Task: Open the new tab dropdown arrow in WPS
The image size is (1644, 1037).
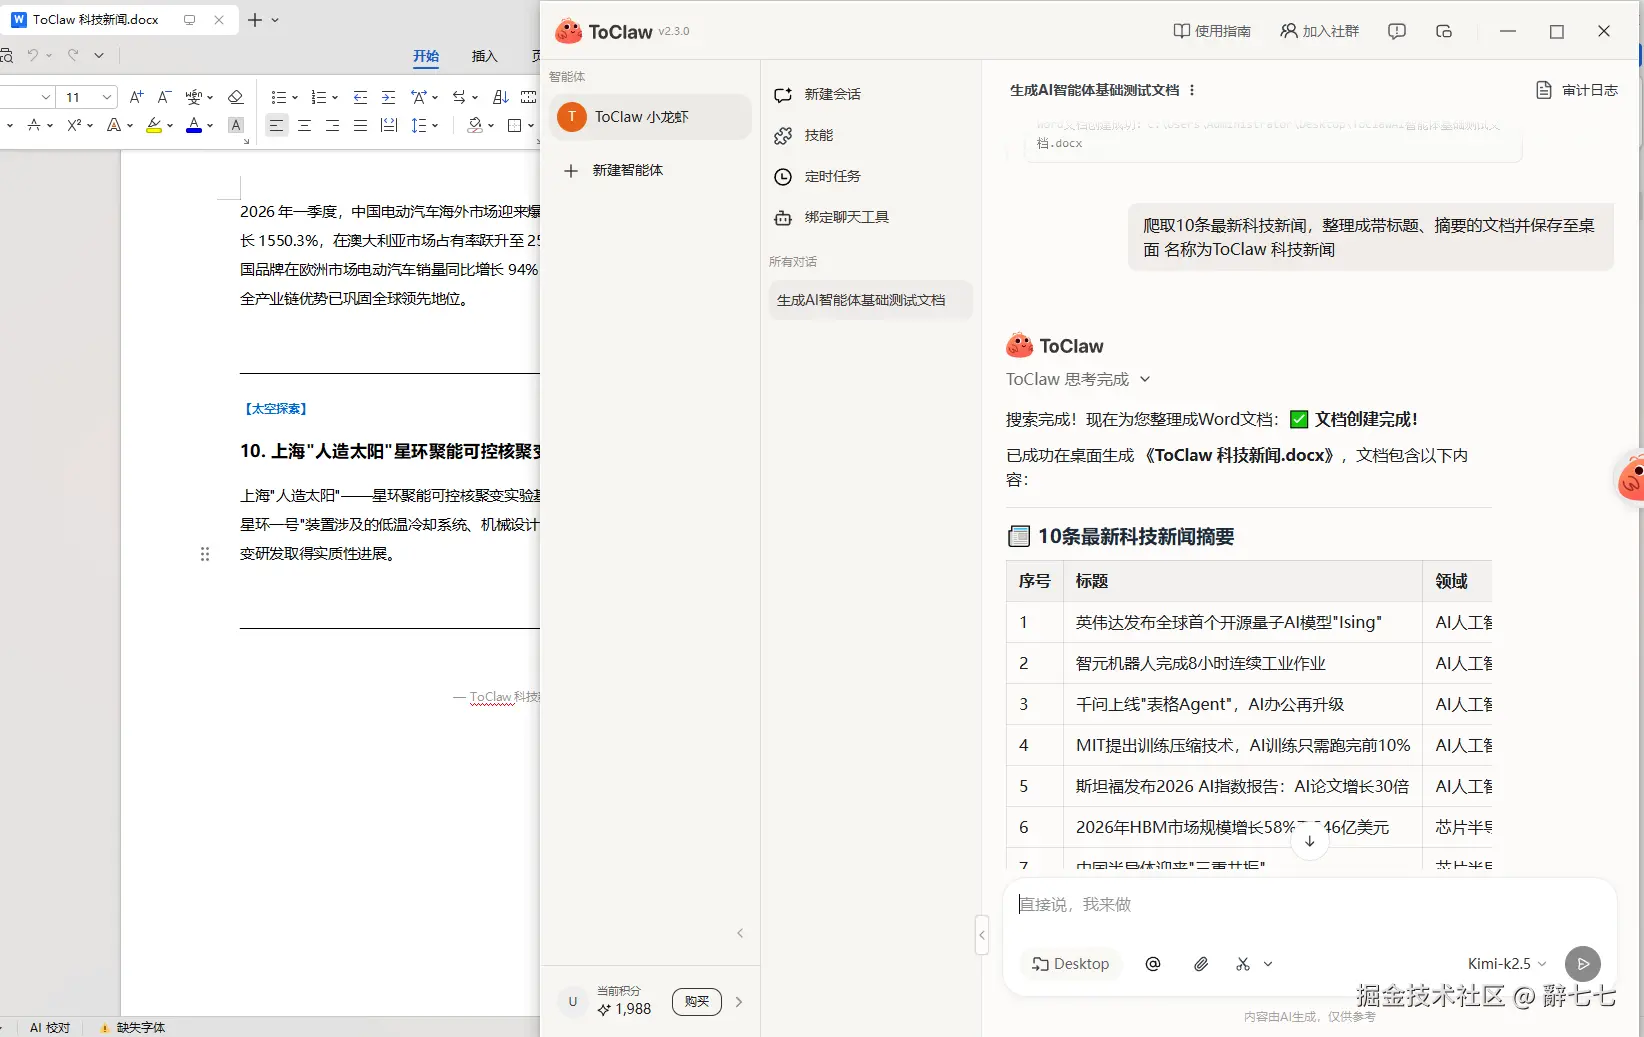Action: point(276,20)
